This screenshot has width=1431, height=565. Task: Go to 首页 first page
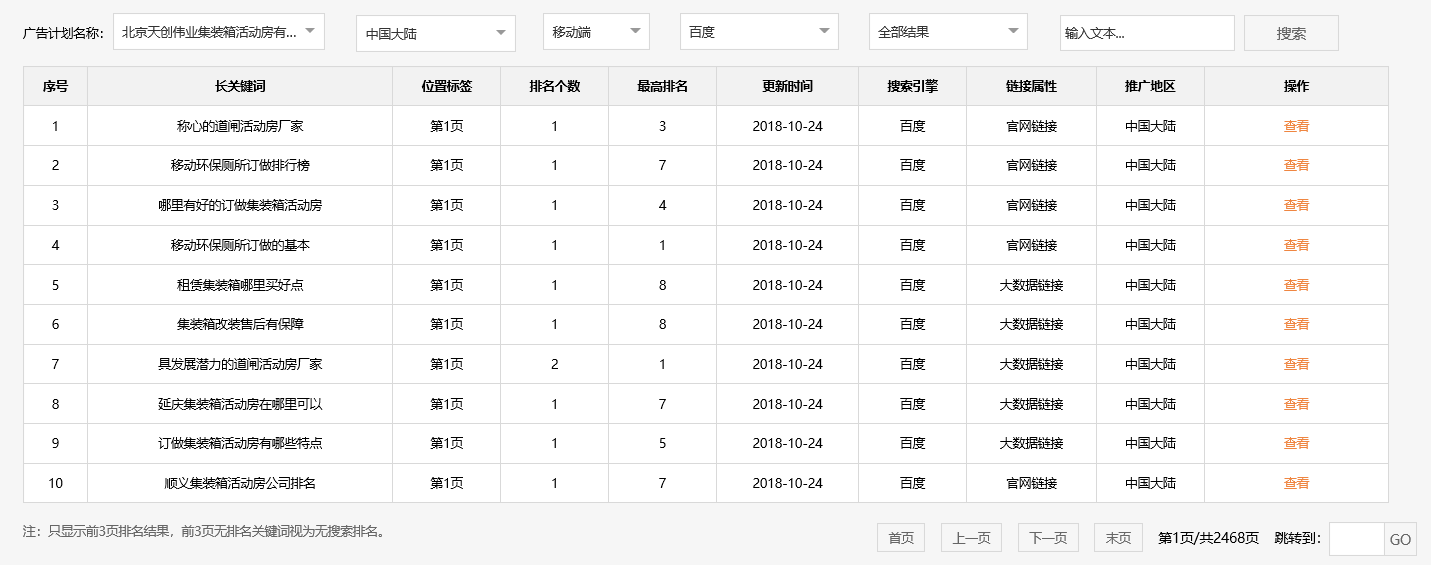(x=901, y=538)
